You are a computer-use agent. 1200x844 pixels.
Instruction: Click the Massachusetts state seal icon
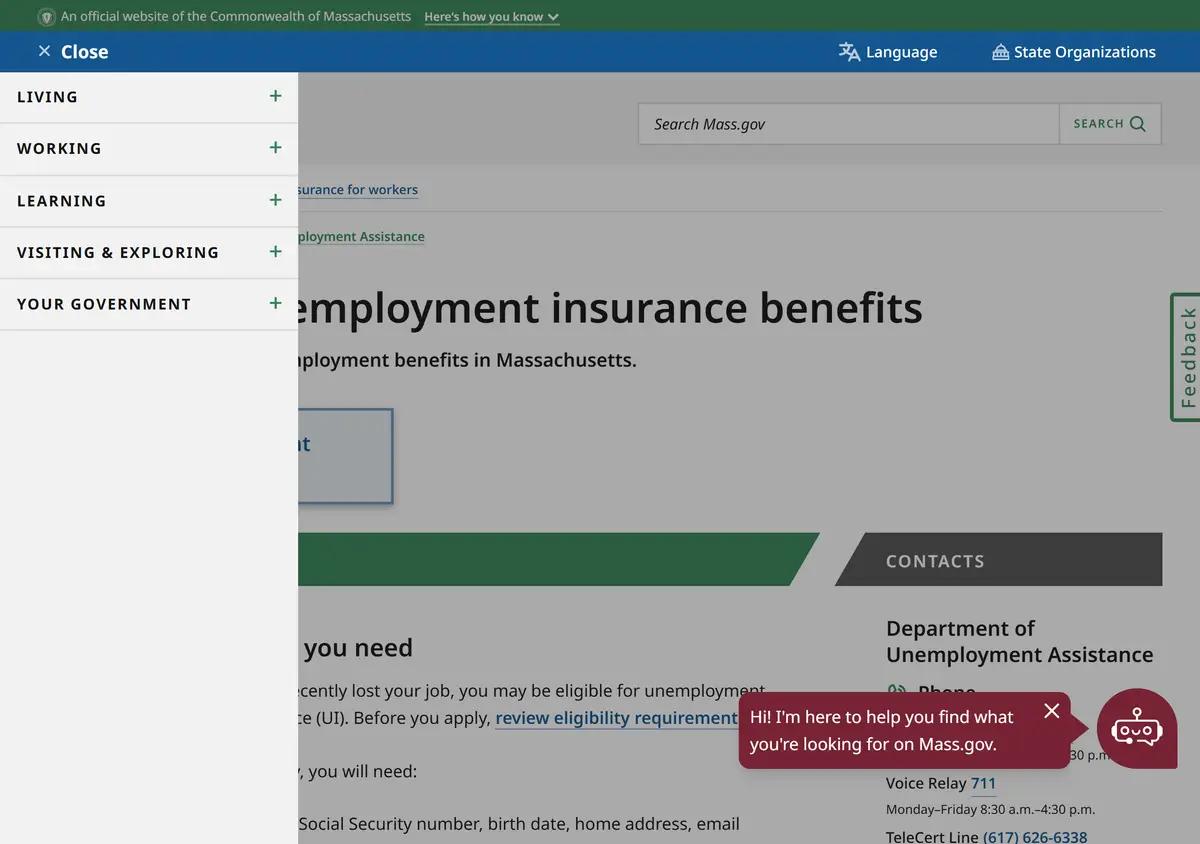(46, 17)
